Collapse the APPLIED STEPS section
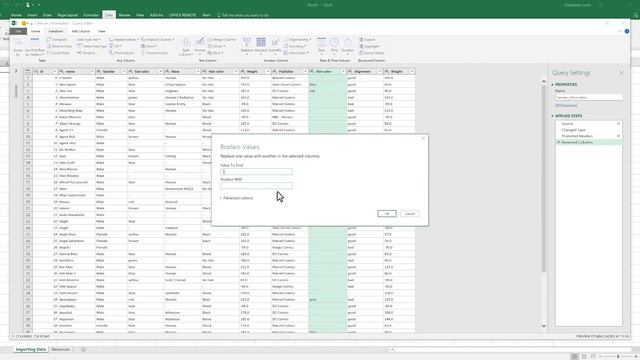This screenshot has width=640, height=360. click(553, 116)
